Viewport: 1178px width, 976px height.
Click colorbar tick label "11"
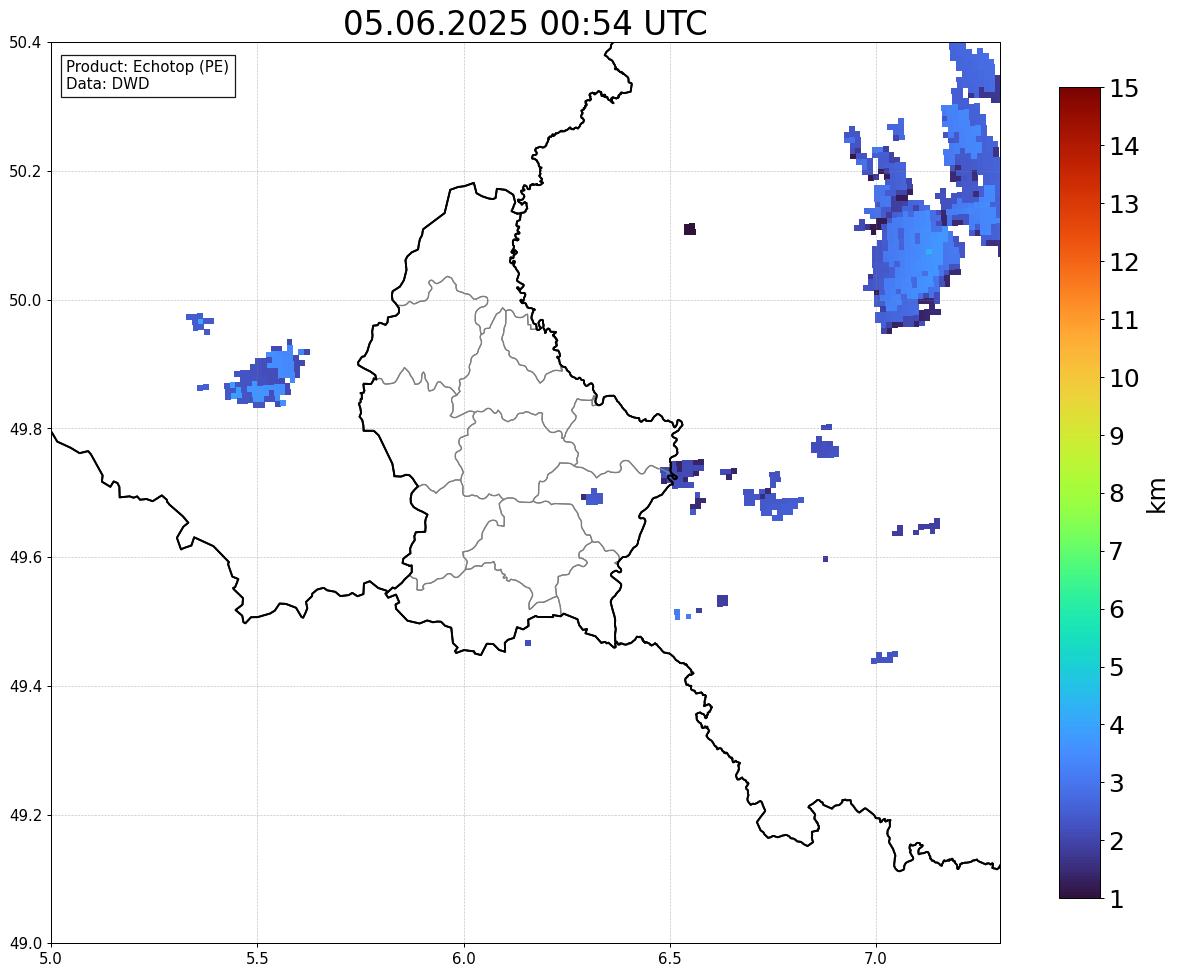click(x=1124, y=320)
